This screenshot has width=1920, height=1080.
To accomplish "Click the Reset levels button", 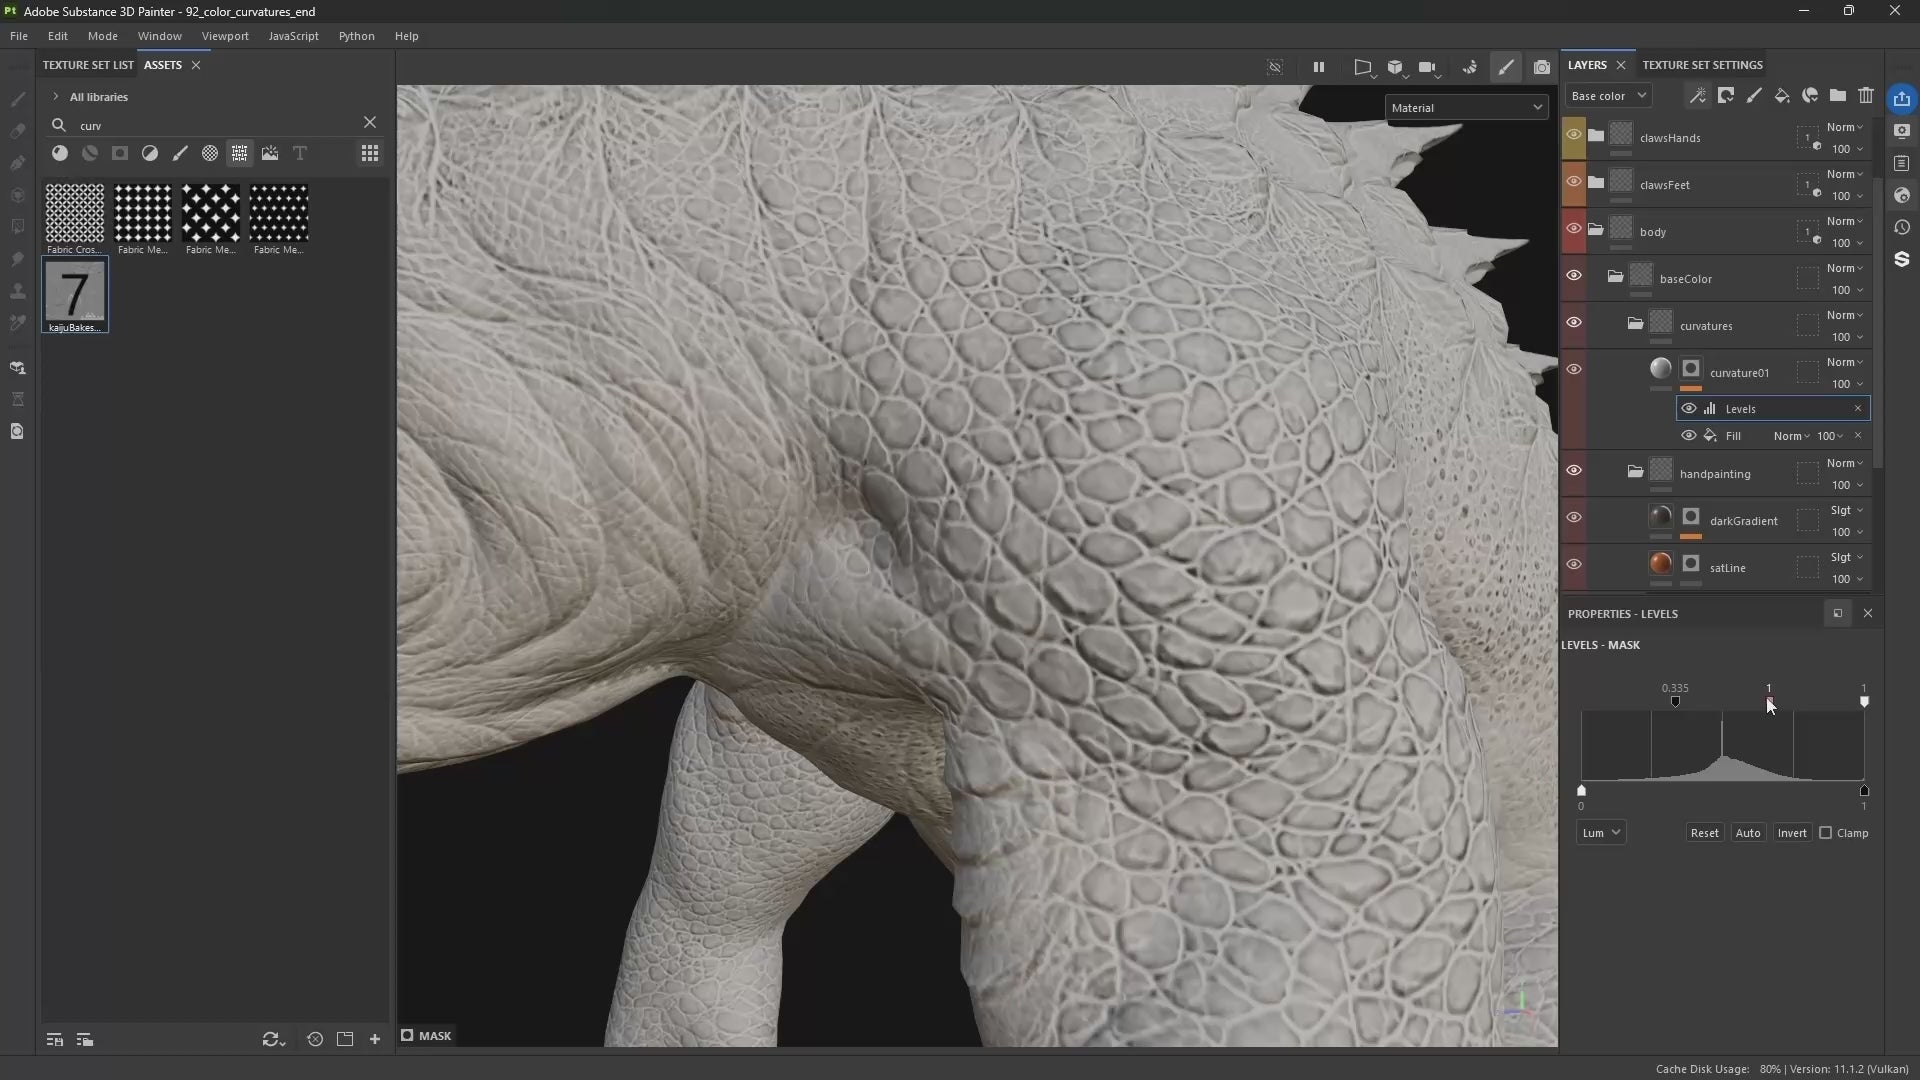I will point(1704,833).
